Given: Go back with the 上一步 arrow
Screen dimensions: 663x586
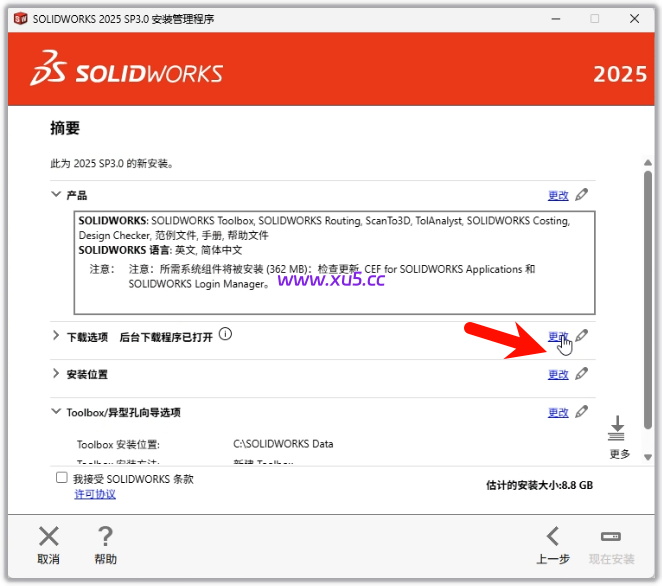Looking at the screenshot, I should point(553,537).
